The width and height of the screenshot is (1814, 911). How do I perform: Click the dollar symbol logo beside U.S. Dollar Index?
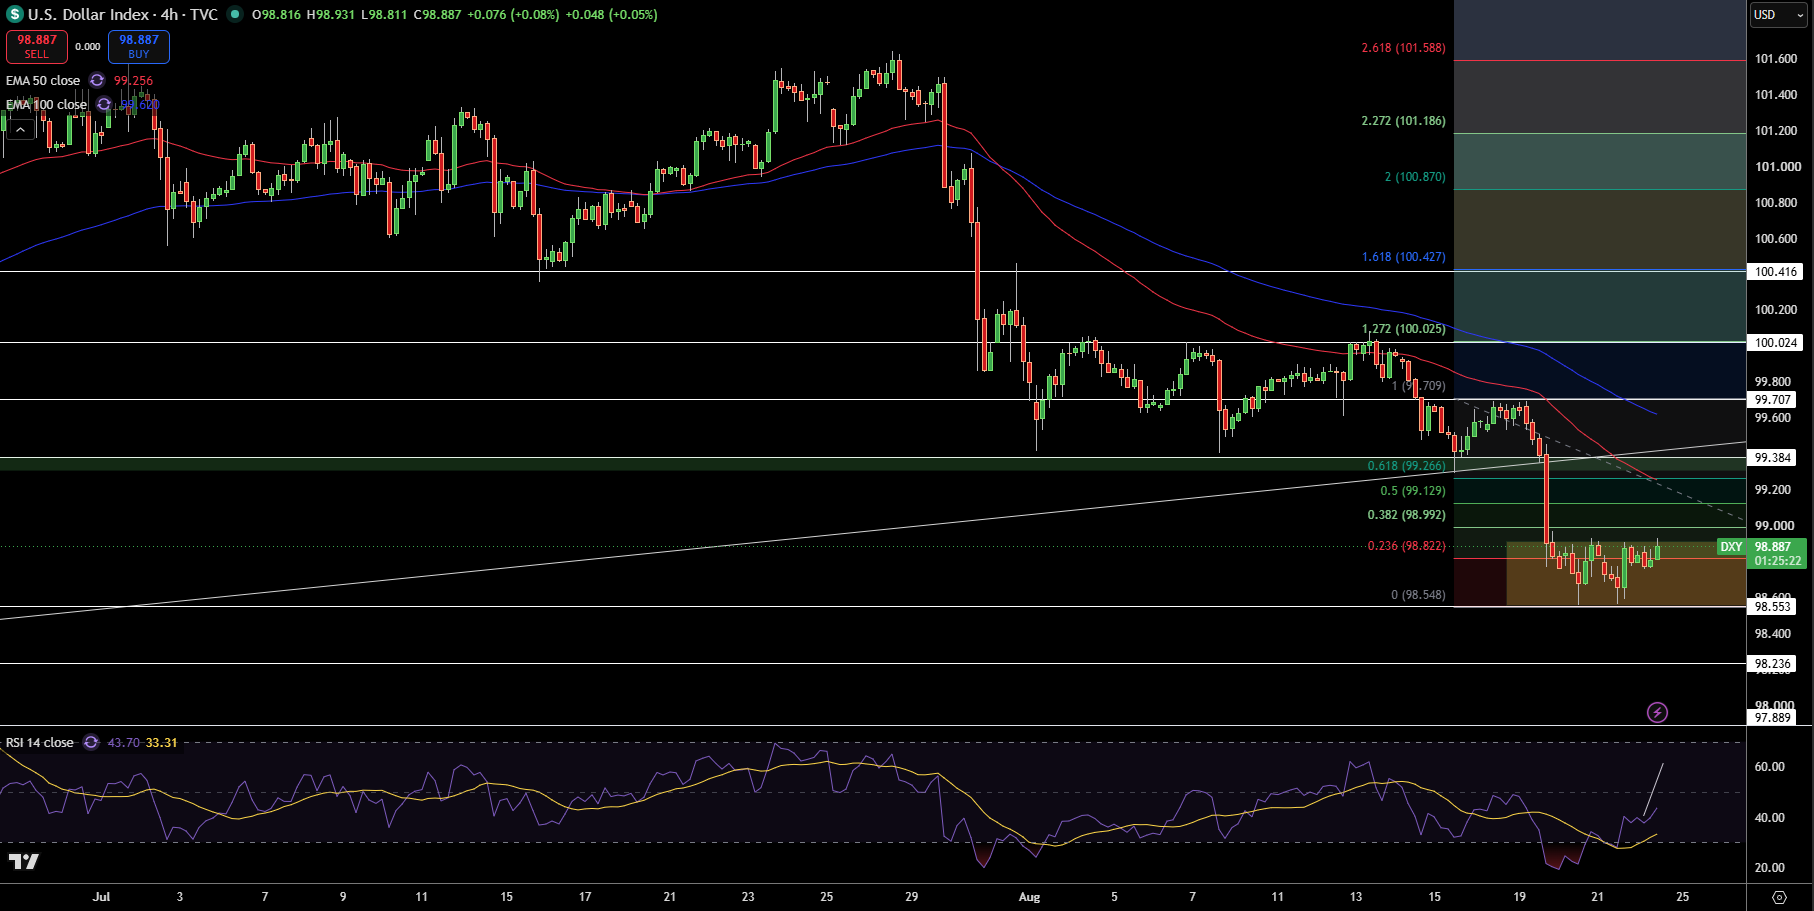(x=15, y=14)
